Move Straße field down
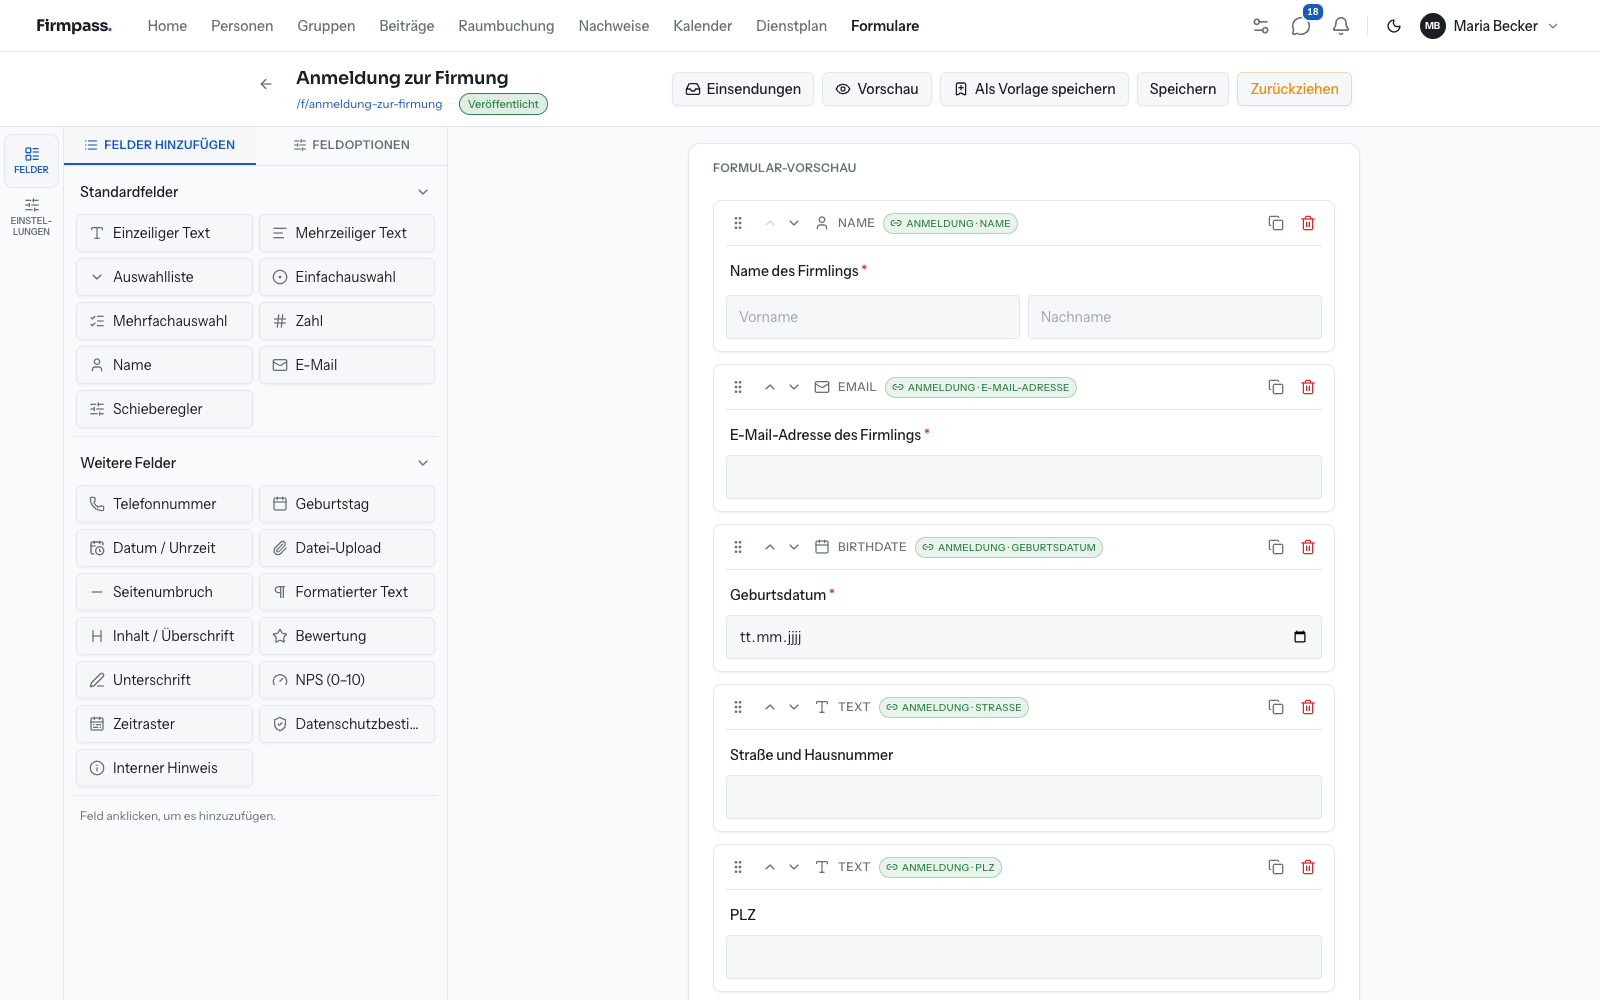This screenshot has width=1600, height=1000. 794,707
